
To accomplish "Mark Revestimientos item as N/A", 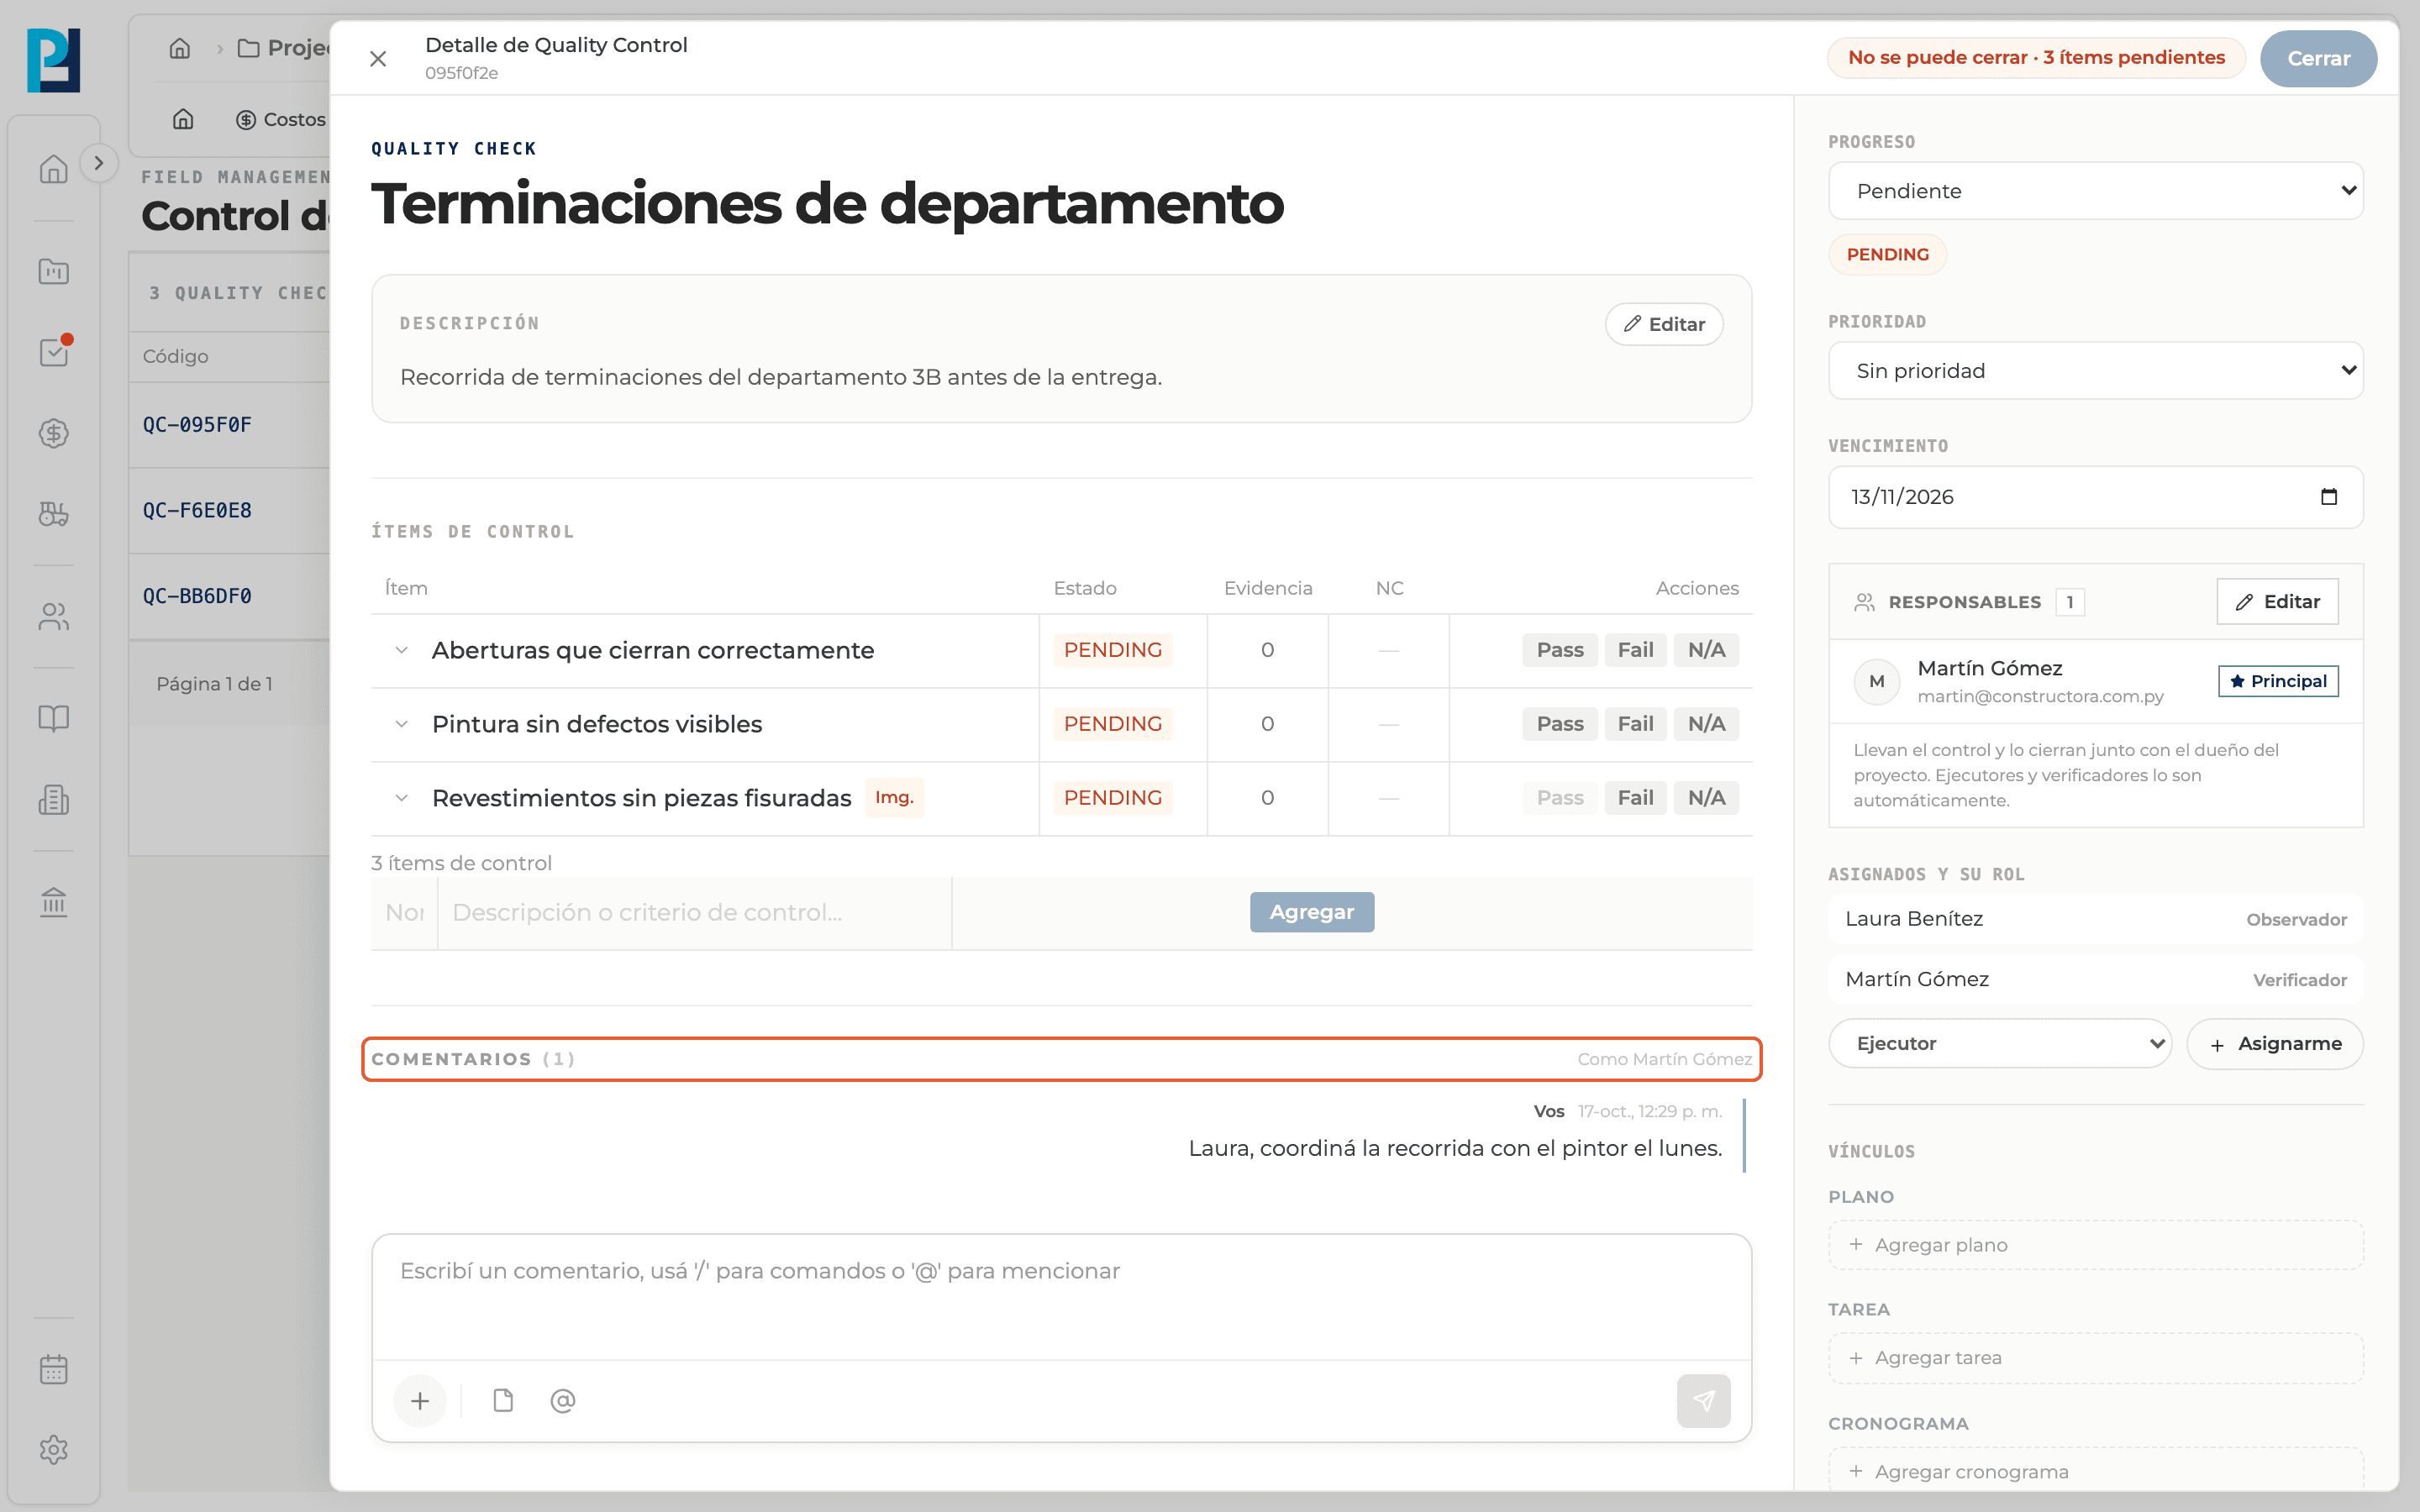I will (1706, 798).
